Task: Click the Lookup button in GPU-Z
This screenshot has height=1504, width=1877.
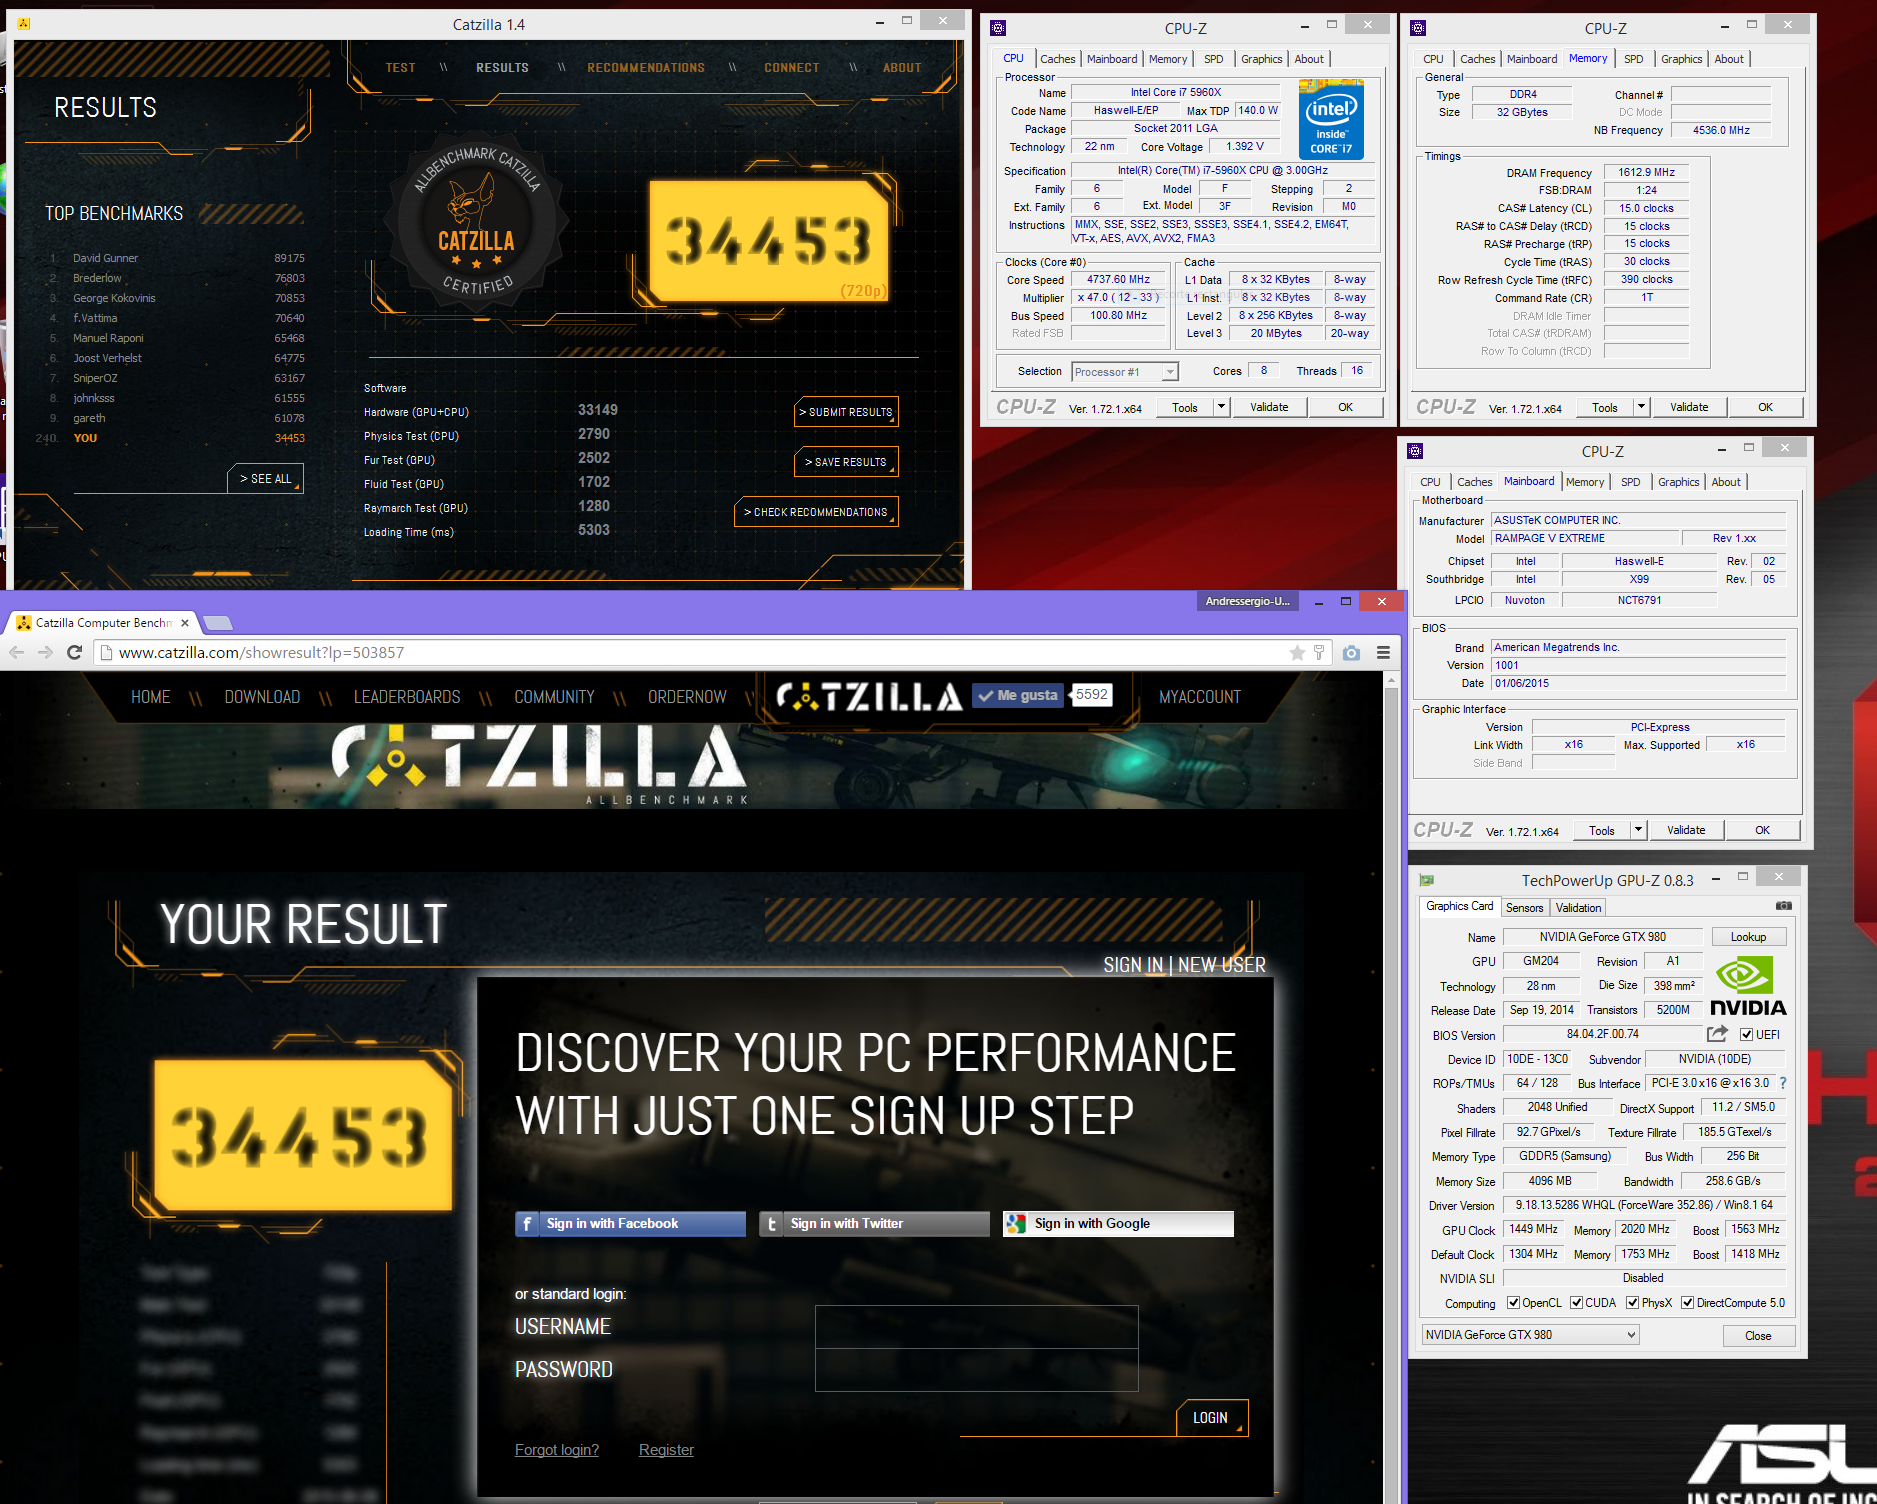Action: point(1748,937)
